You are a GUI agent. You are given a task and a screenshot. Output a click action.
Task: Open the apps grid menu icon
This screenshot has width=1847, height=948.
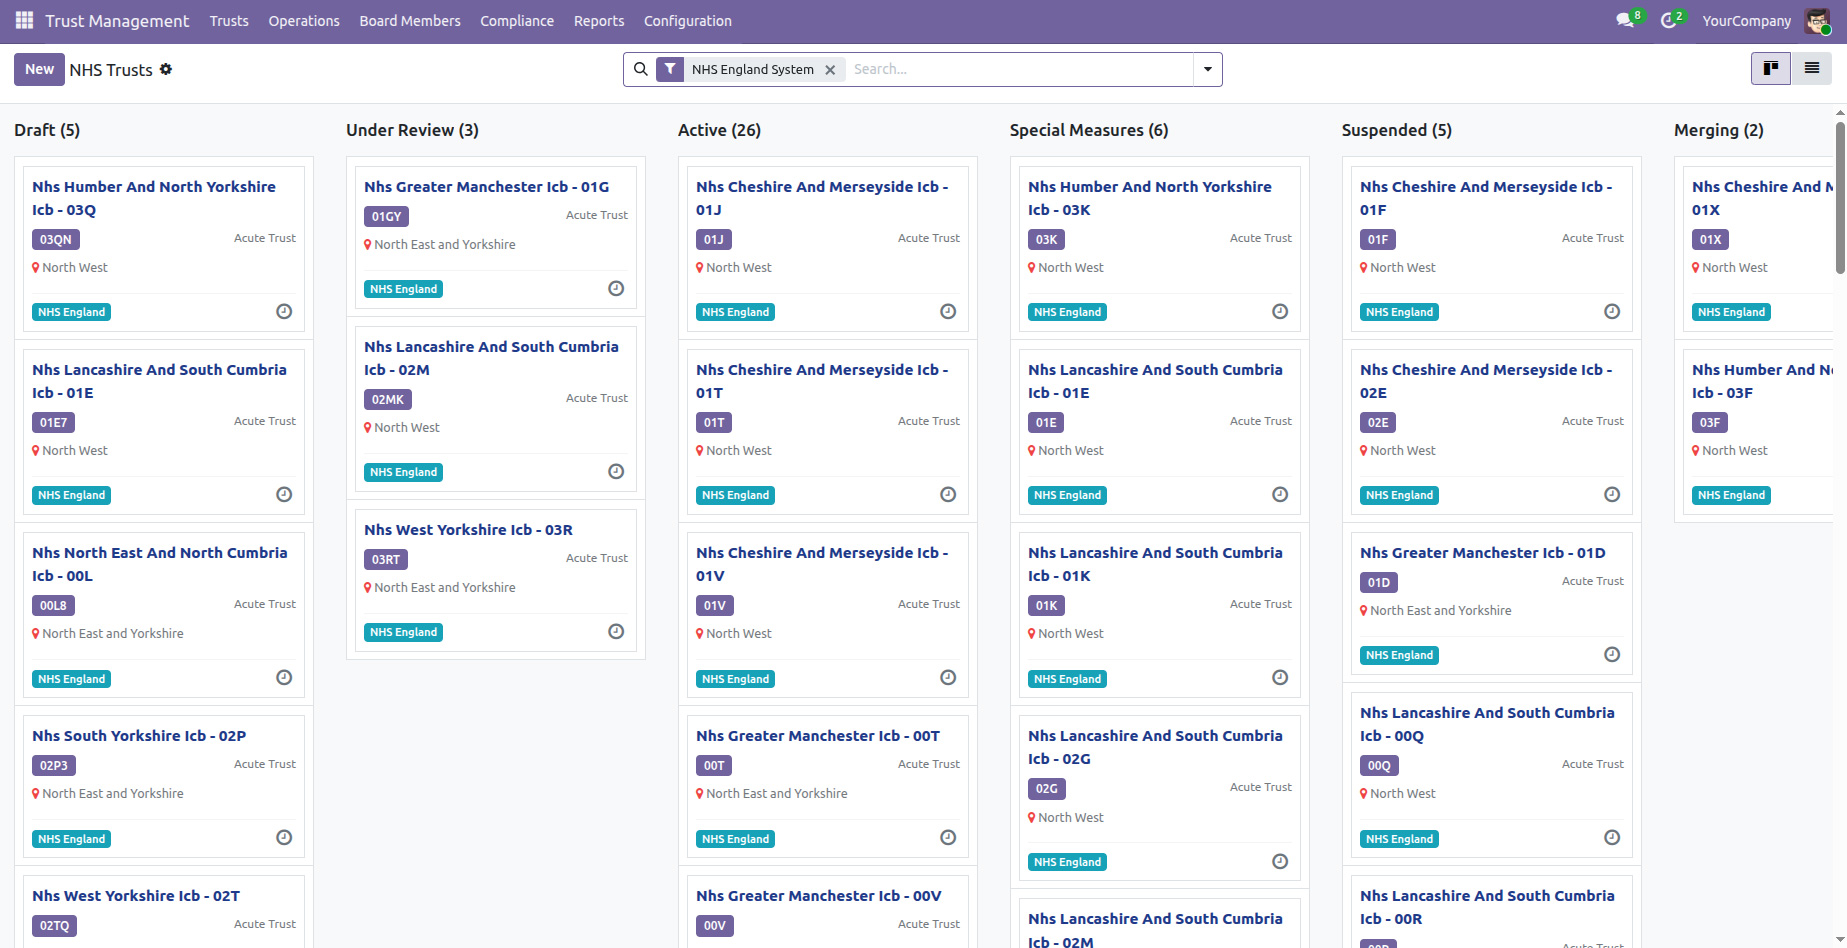(x=24, y=21)
